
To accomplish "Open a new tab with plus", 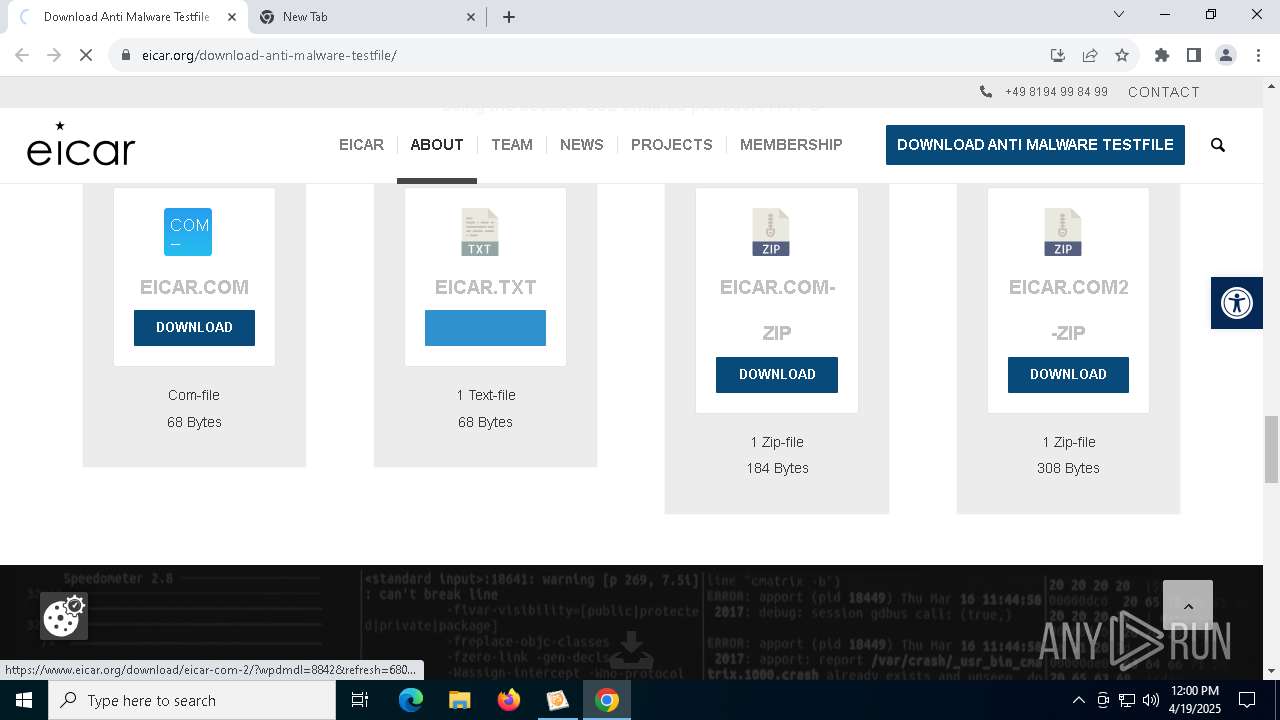I will [509, 17].
